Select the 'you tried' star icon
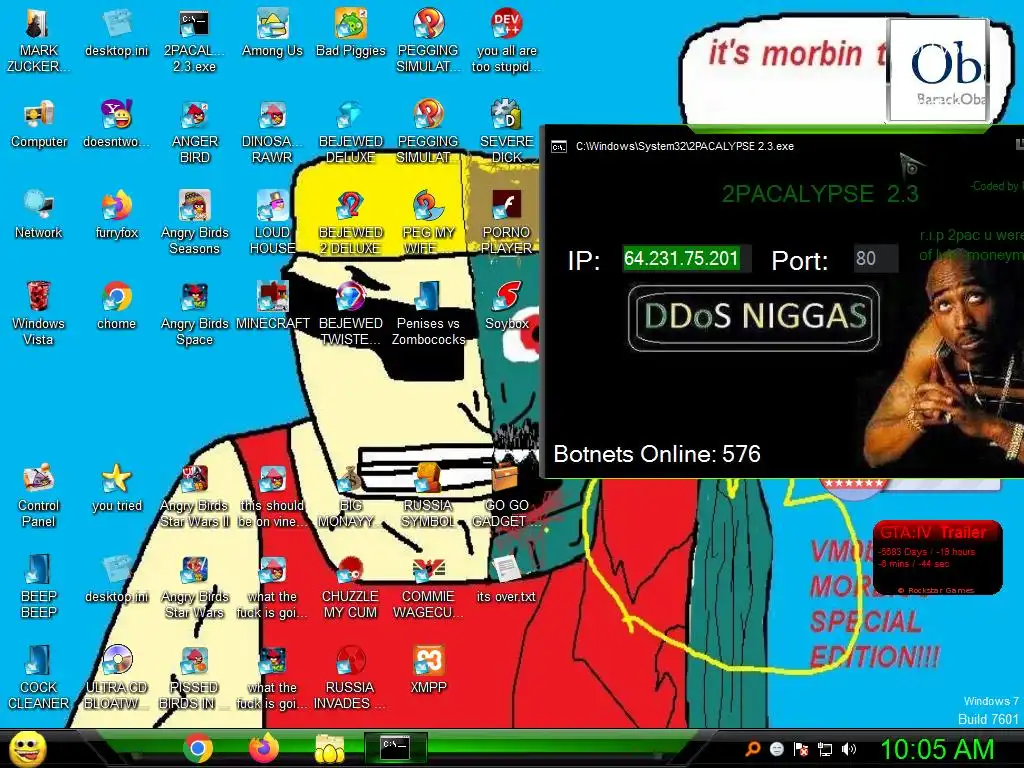 [x=116, y=487]
